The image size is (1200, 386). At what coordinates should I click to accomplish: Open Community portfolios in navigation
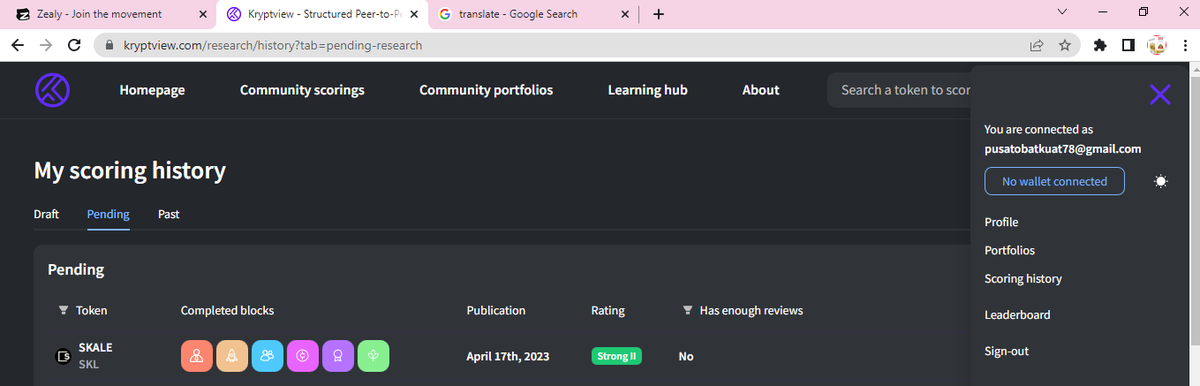click(486, 90)
